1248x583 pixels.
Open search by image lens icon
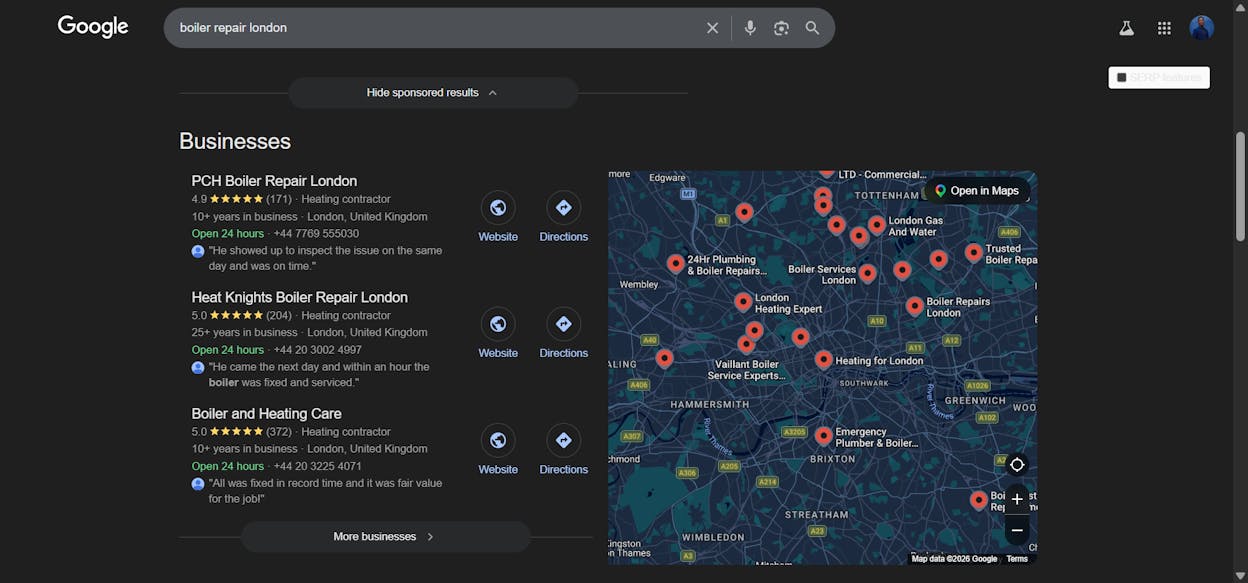coord(781,28)
